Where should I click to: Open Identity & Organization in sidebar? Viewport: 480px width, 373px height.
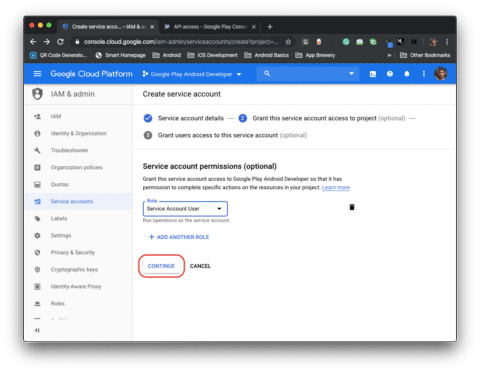click(x=79, y=133)
